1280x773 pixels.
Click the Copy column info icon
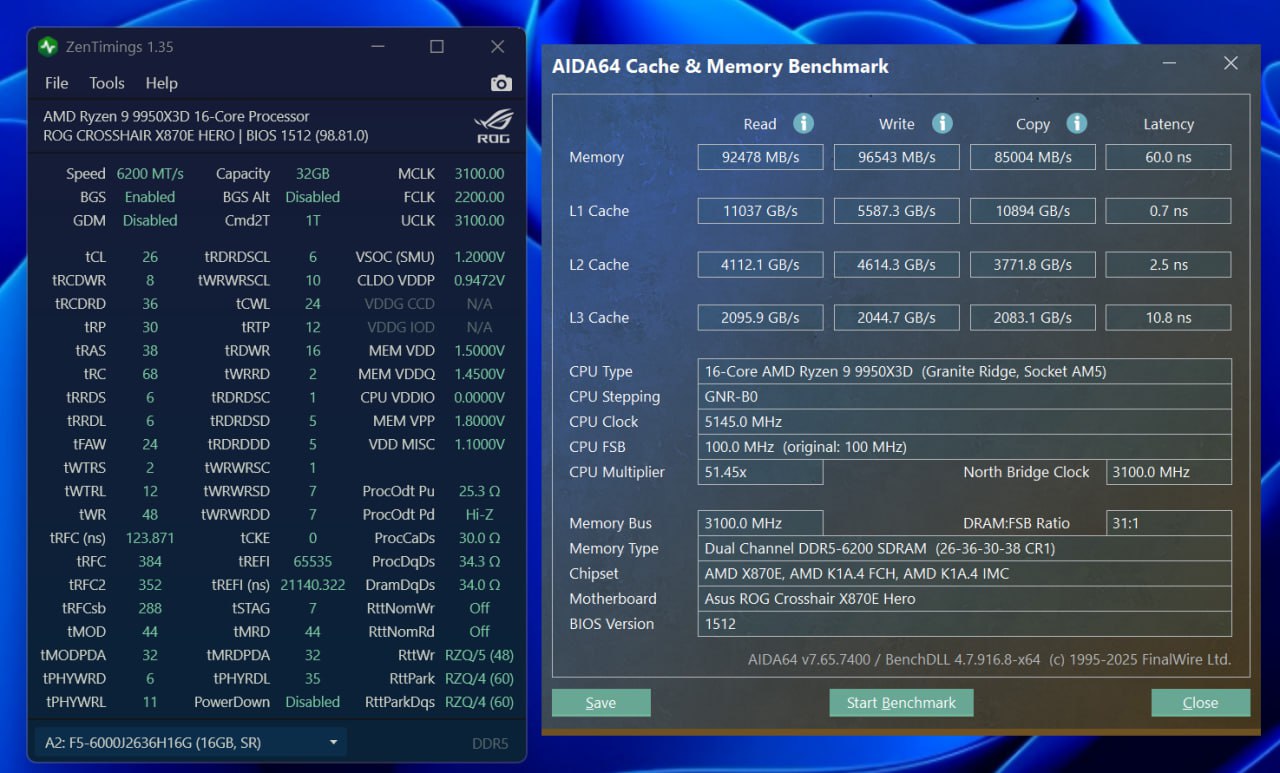tap(1077, 123)
